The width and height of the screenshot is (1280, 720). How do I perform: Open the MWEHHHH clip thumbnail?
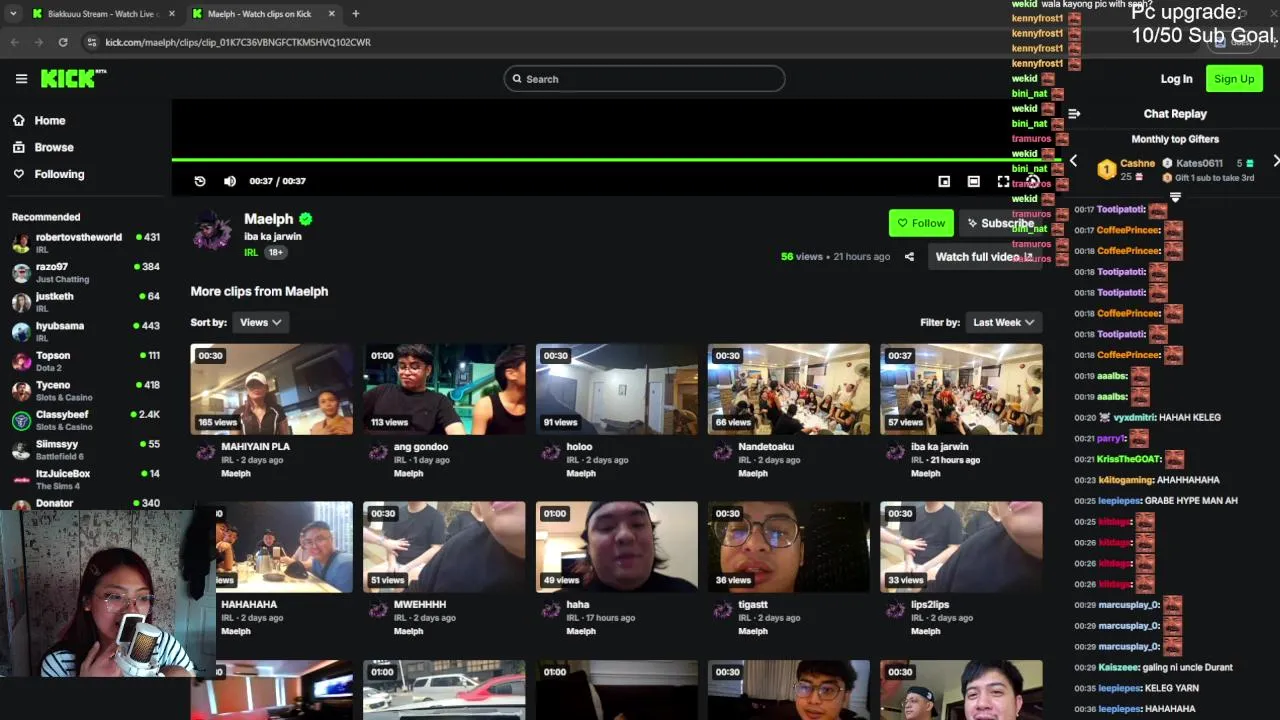(444, 547)
